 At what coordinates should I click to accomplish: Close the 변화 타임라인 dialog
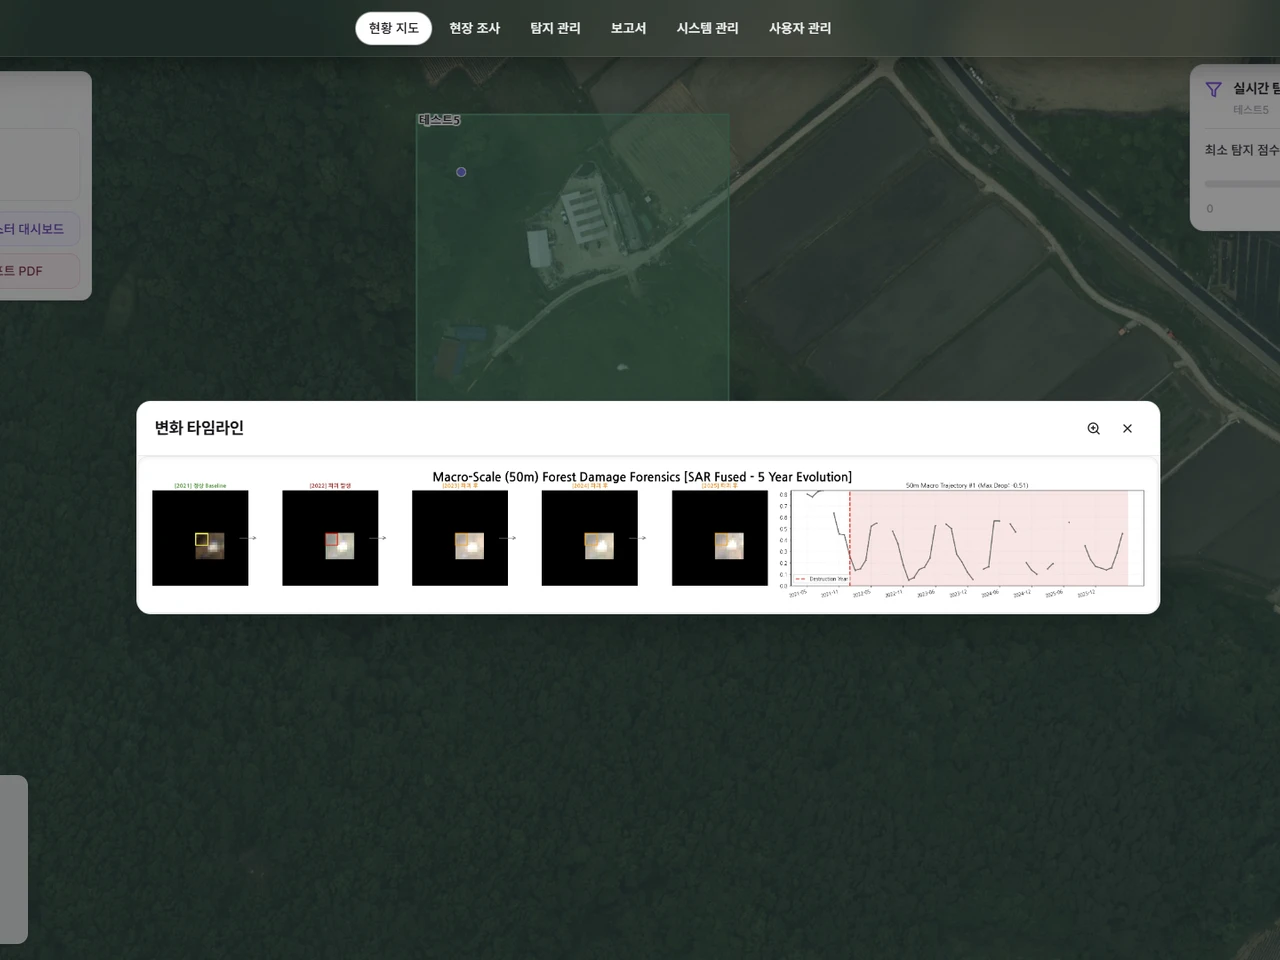coord(1127,428)
